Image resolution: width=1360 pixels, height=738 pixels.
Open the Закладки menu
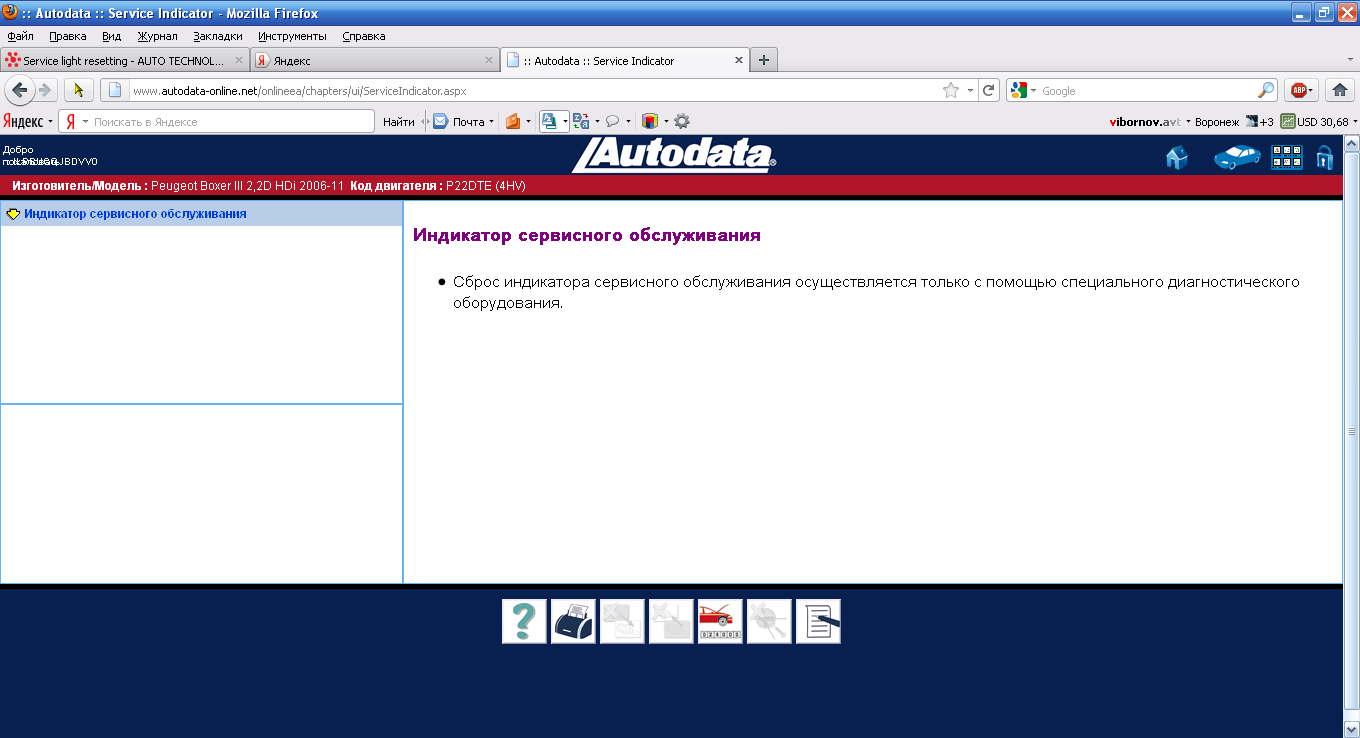217,36
